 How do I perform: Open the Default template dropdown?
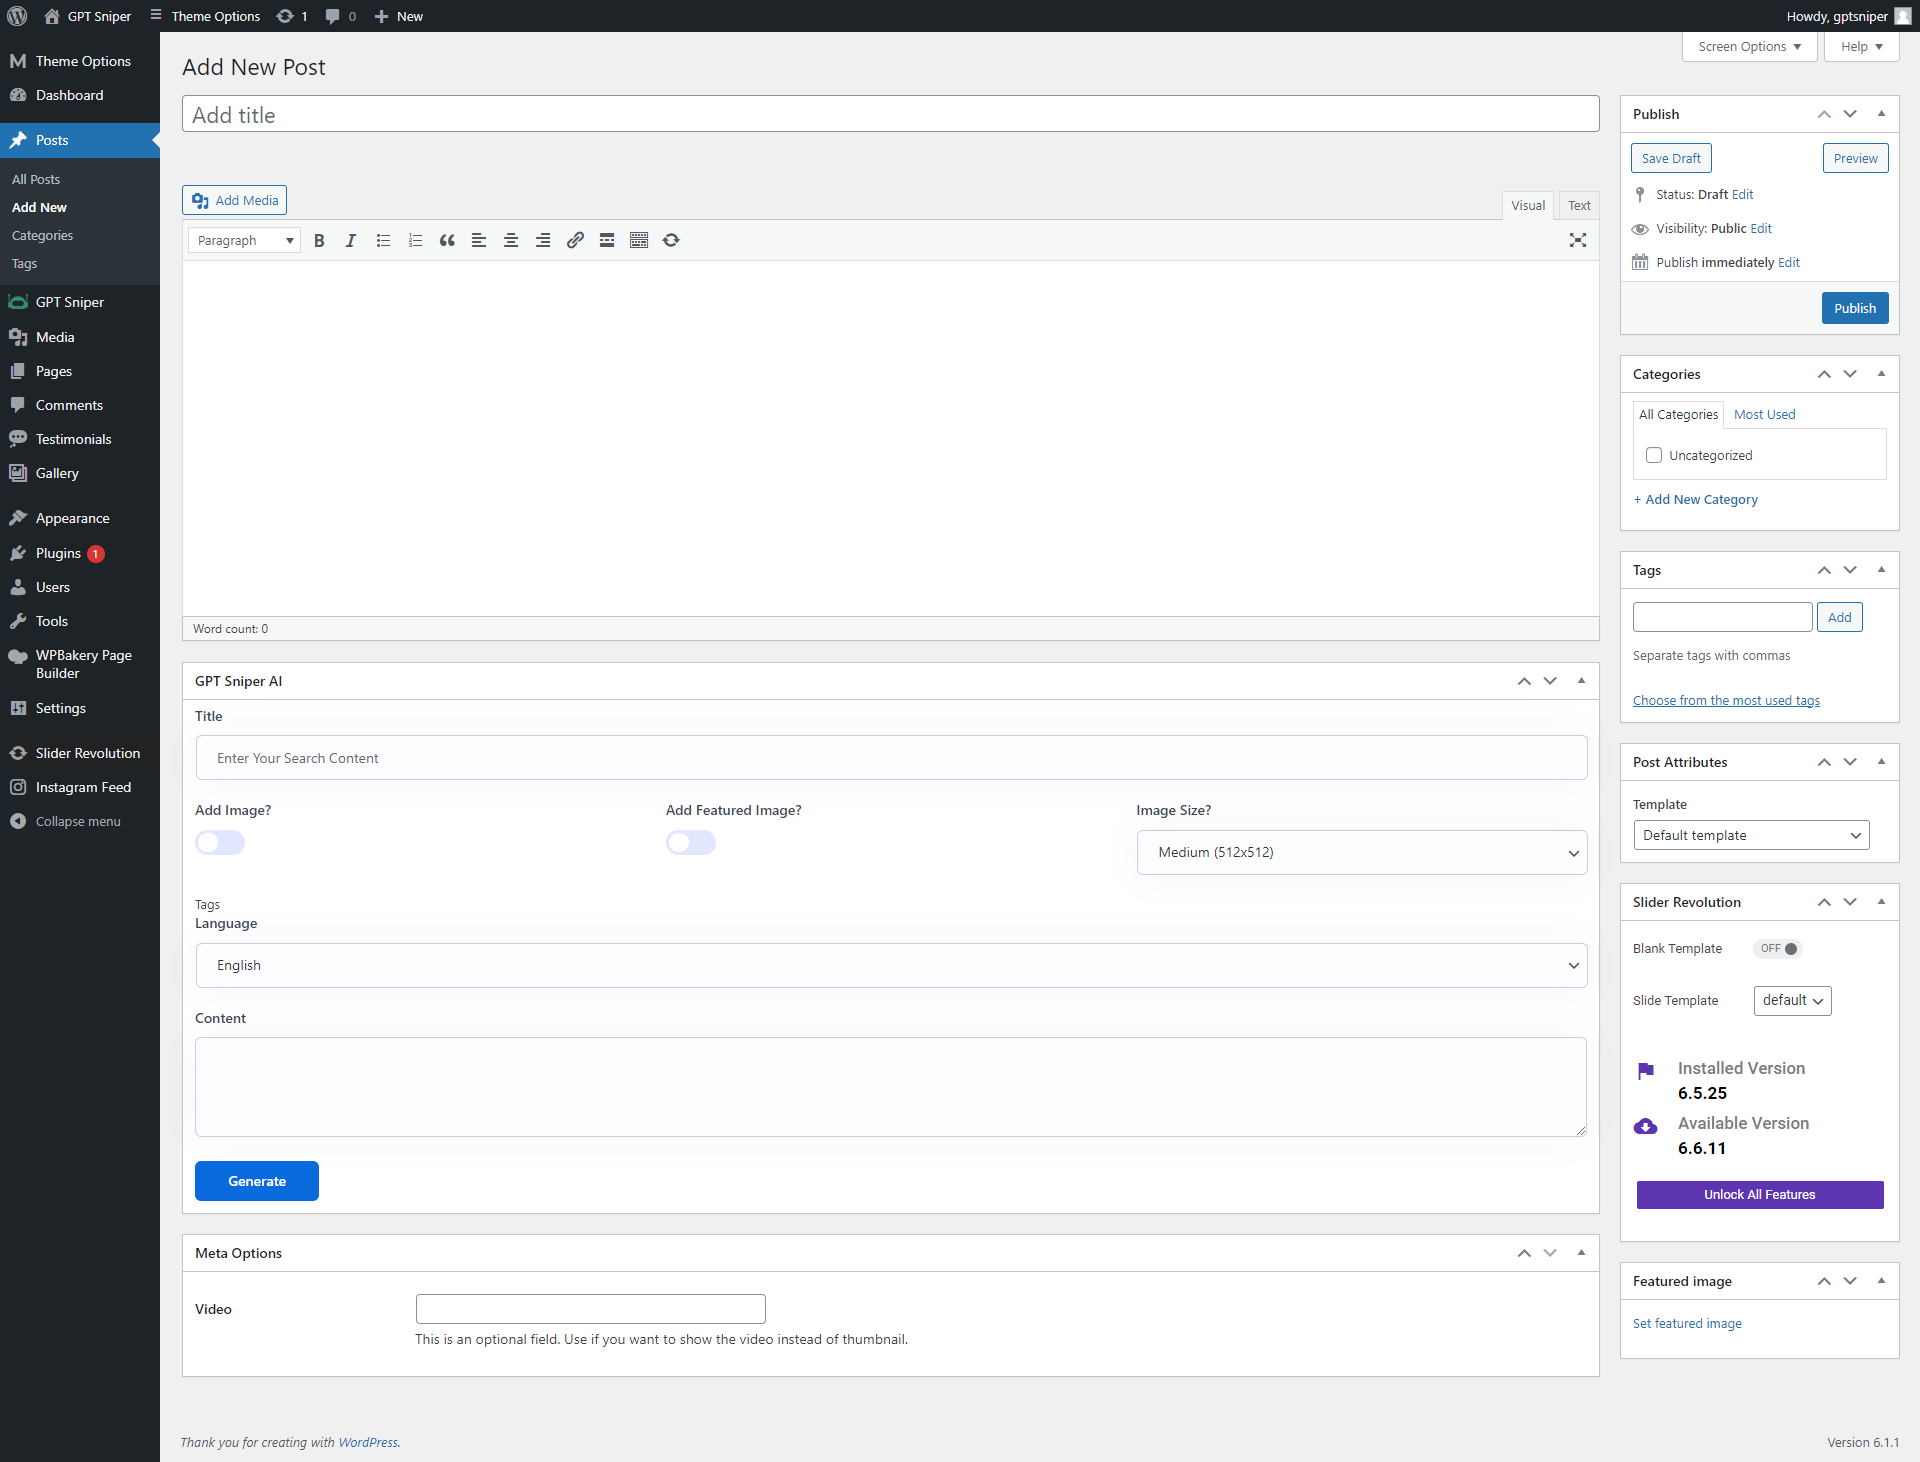pos(1751,835)
